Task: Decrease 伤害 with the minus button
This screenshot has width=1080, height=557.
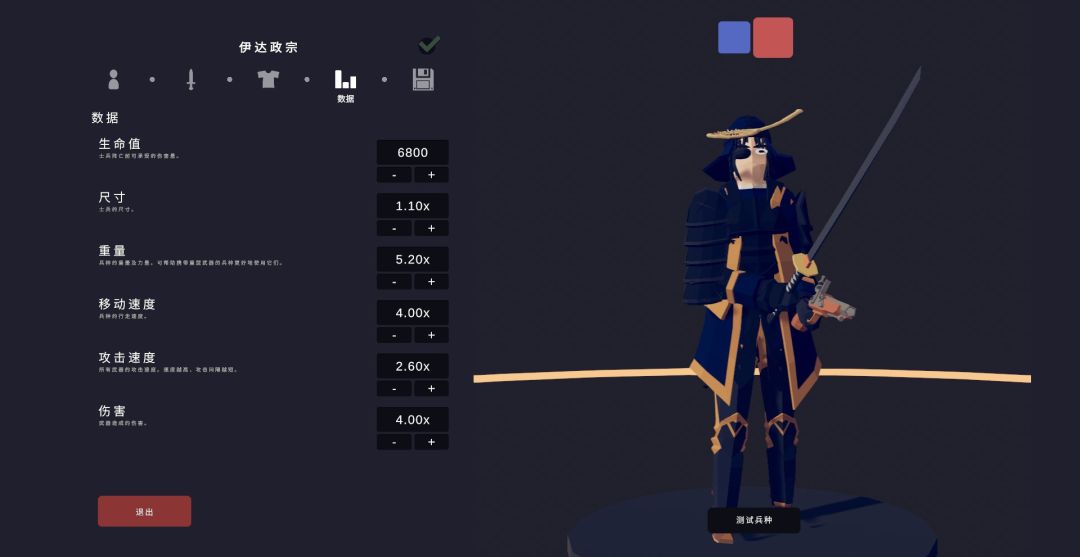Action: point(394,442)
